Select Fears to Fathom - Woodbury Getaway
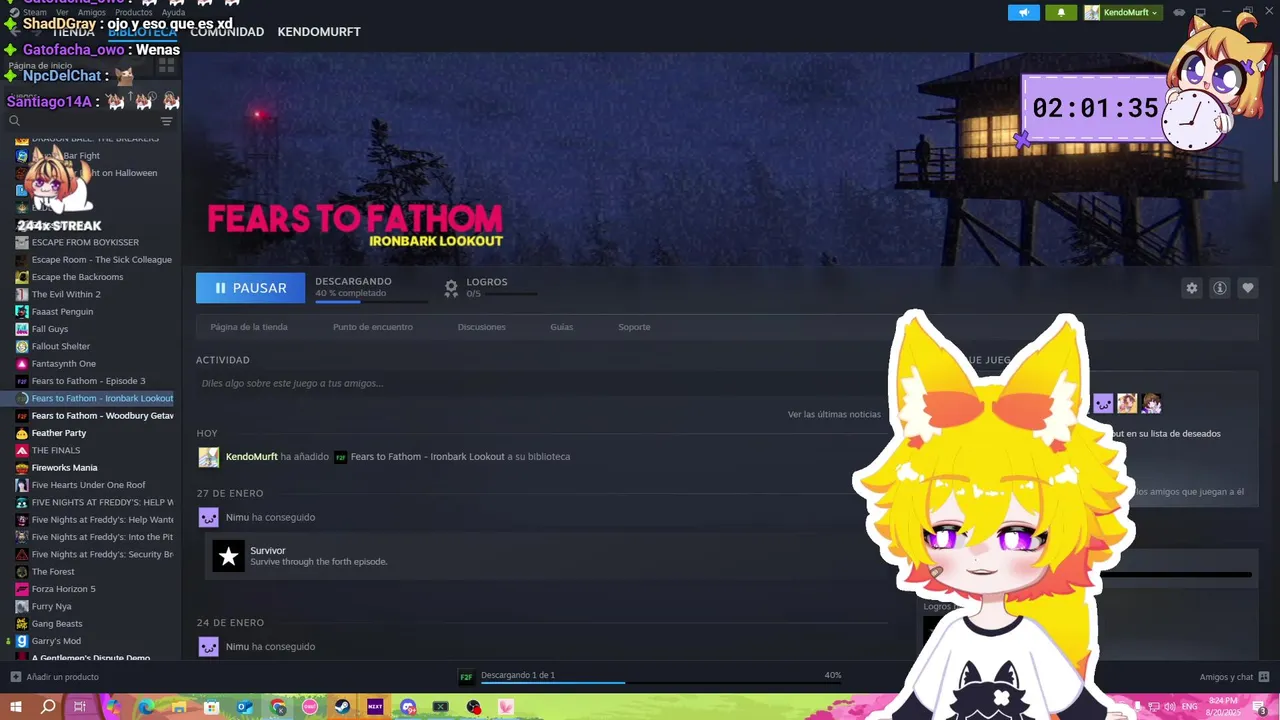Image resolution: width=1280 pixels, height=720 pixels. pos(95,416)
